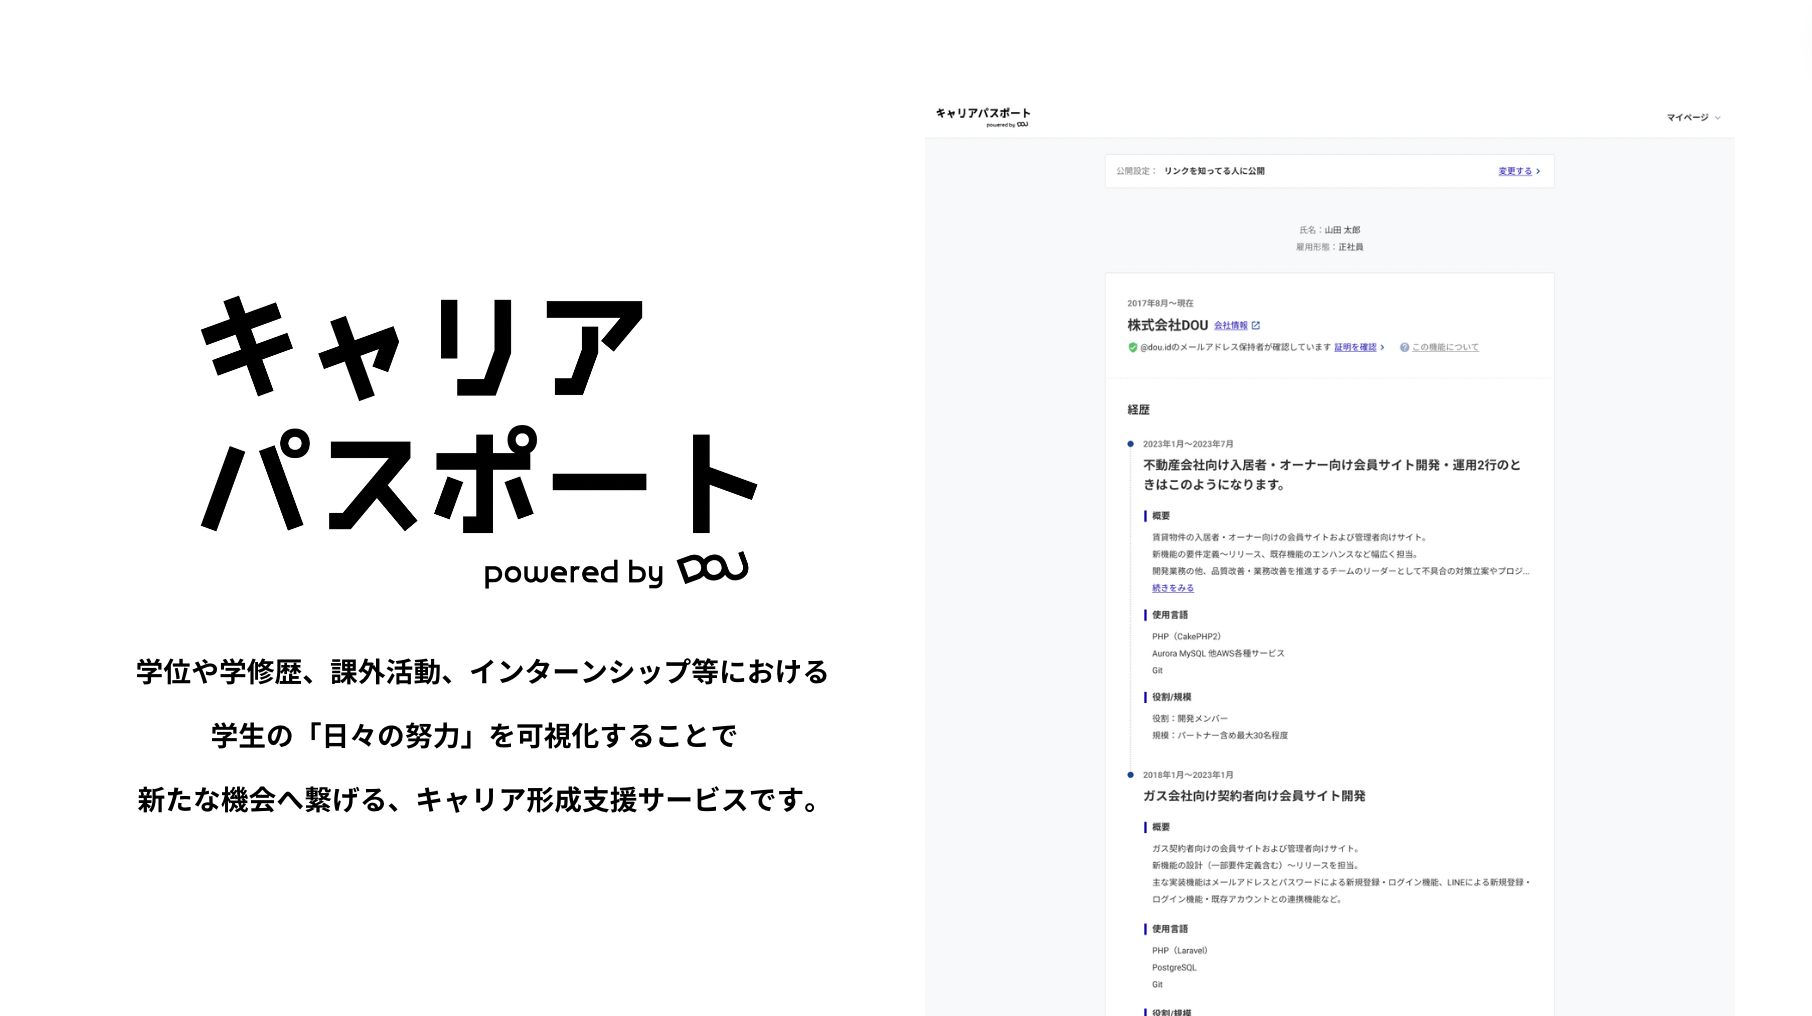Viewport: 1812px width, 1016px height.
Task: Click the 概要 heading under the 不動産会社 project
Action: pyautogui.click(x=1160, y=516)
